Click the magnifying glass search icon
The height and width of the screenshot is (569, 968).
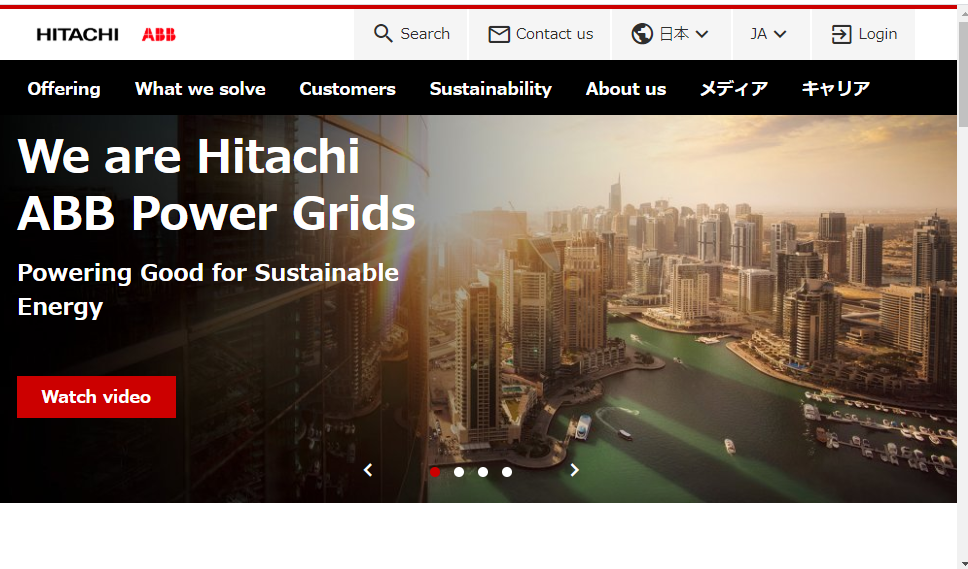[x=383, y=34]
